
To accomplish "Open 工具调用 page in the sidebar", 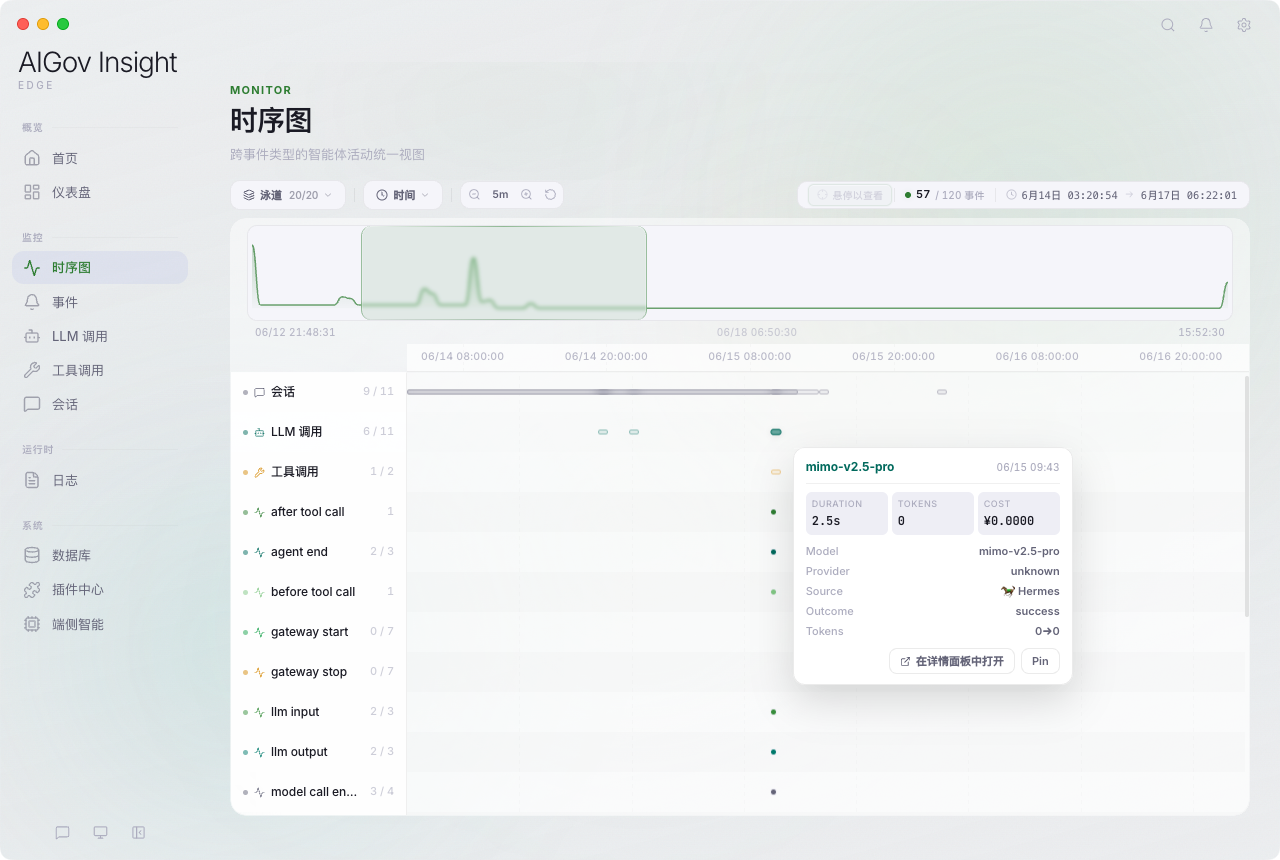I will coord(100,370).
